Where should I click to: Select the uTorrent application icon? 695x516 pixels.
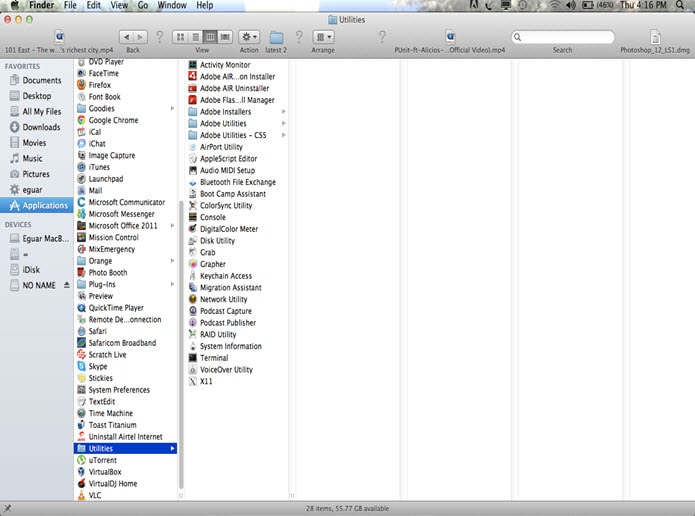pos(82,460)
